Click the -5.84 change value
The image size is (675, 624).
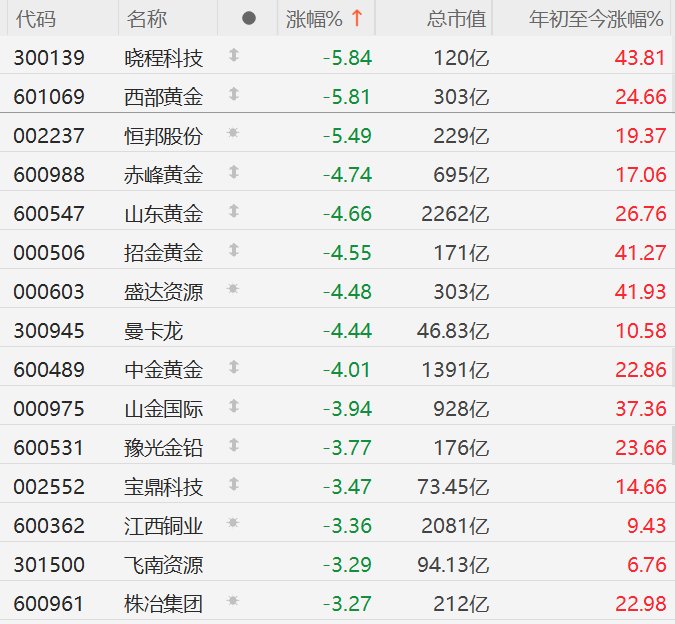pos(347,58)
